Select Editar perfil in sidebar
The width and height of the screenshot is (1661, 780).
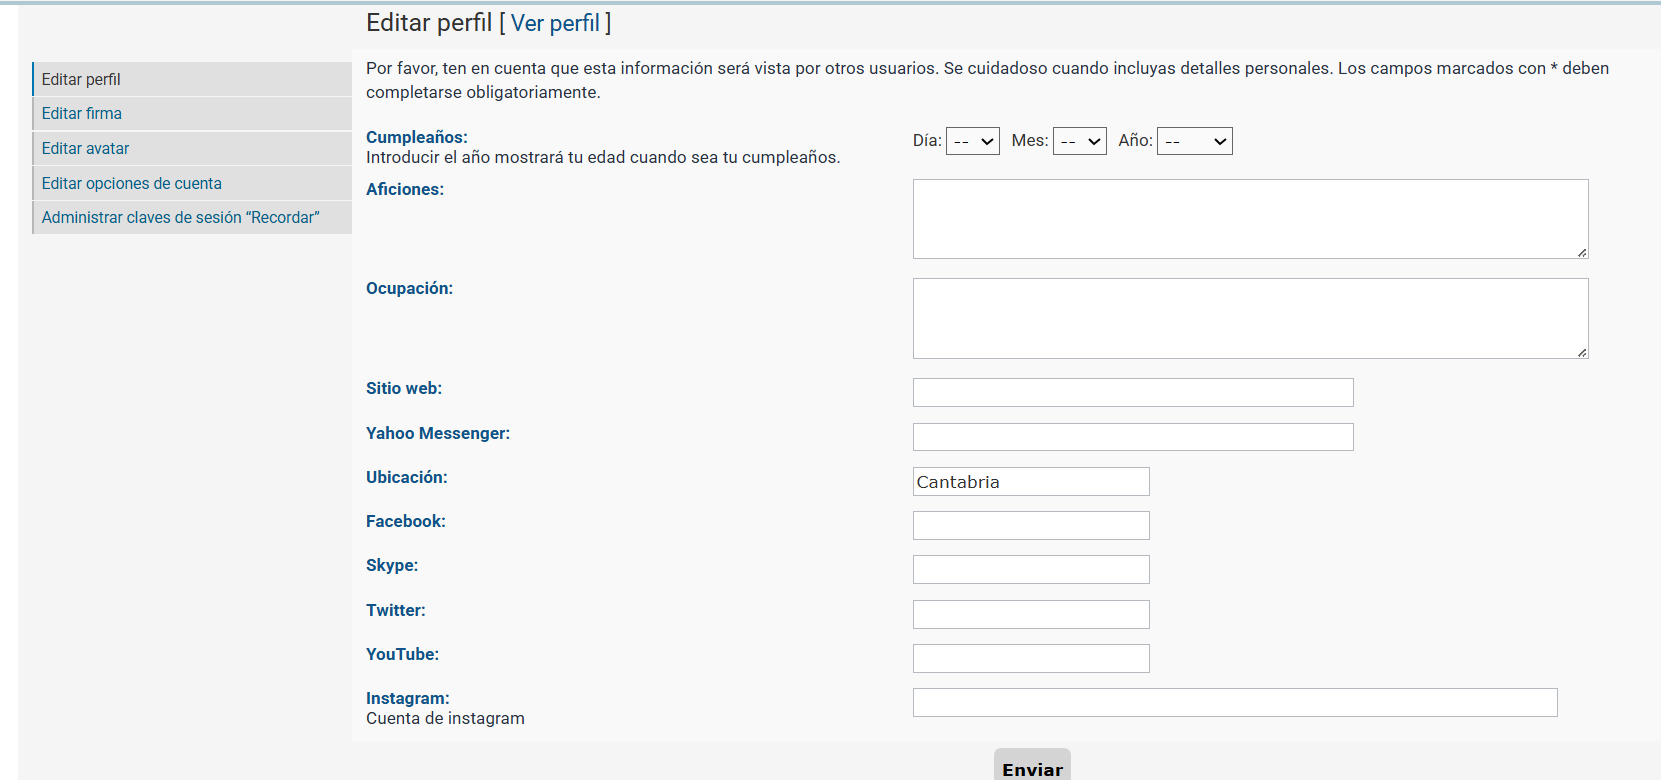[81, 79]
